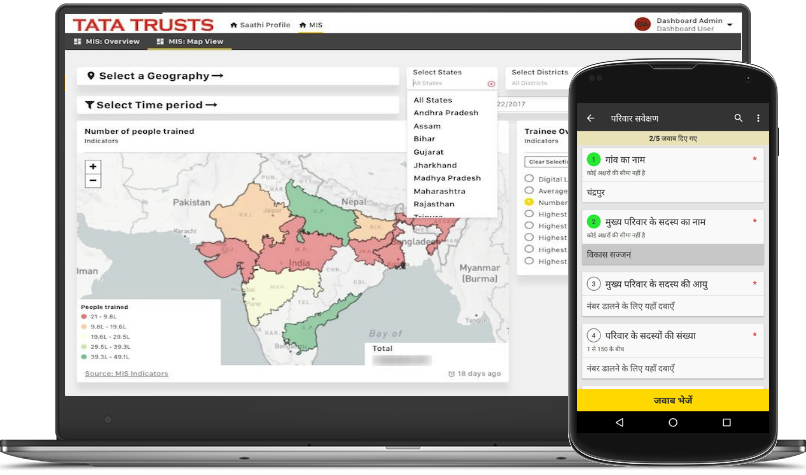Viewport: 806px width, 475px height.
Task: Tap the question 4 number badge
Action: click(x=593, y=336)
